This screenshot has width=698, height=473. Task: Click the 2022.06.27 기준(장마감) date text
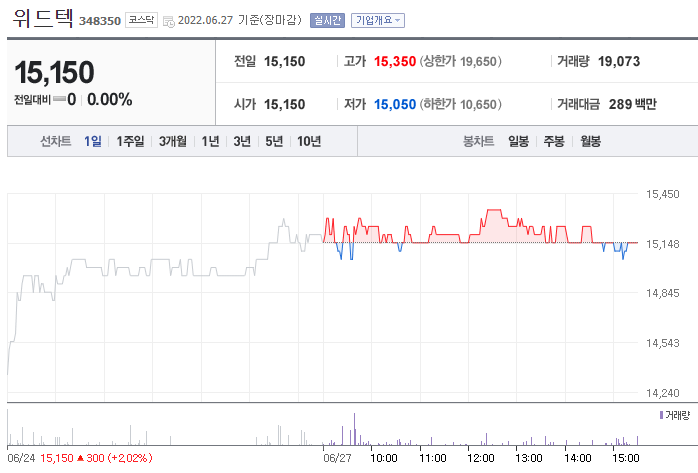(x=239, y=20)
